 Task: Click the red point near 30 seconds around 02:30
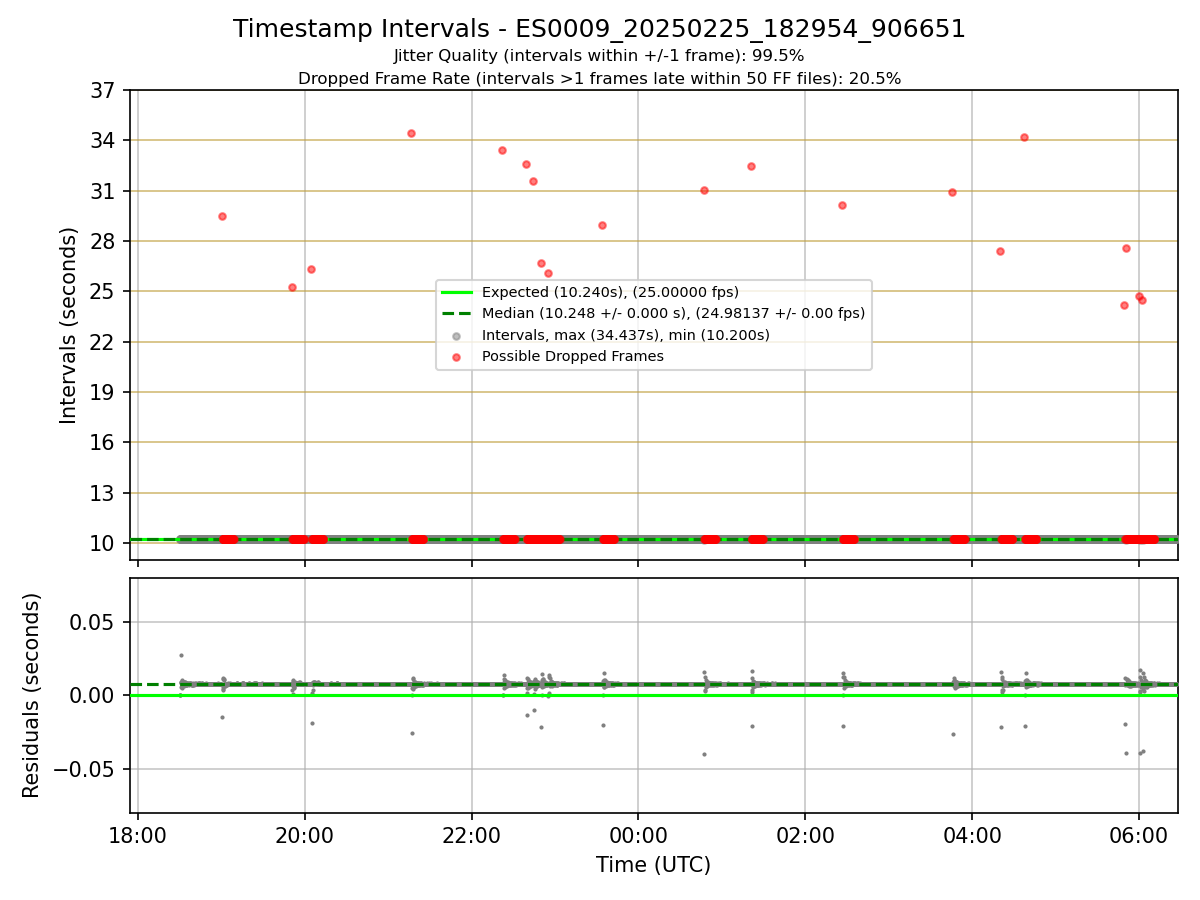pyautogui.click(x=842, y=205)
